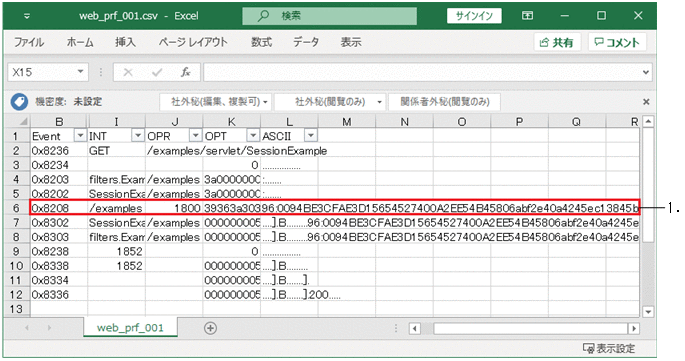
Task: Open the 表示 ribbon tab
Action: 351,42
